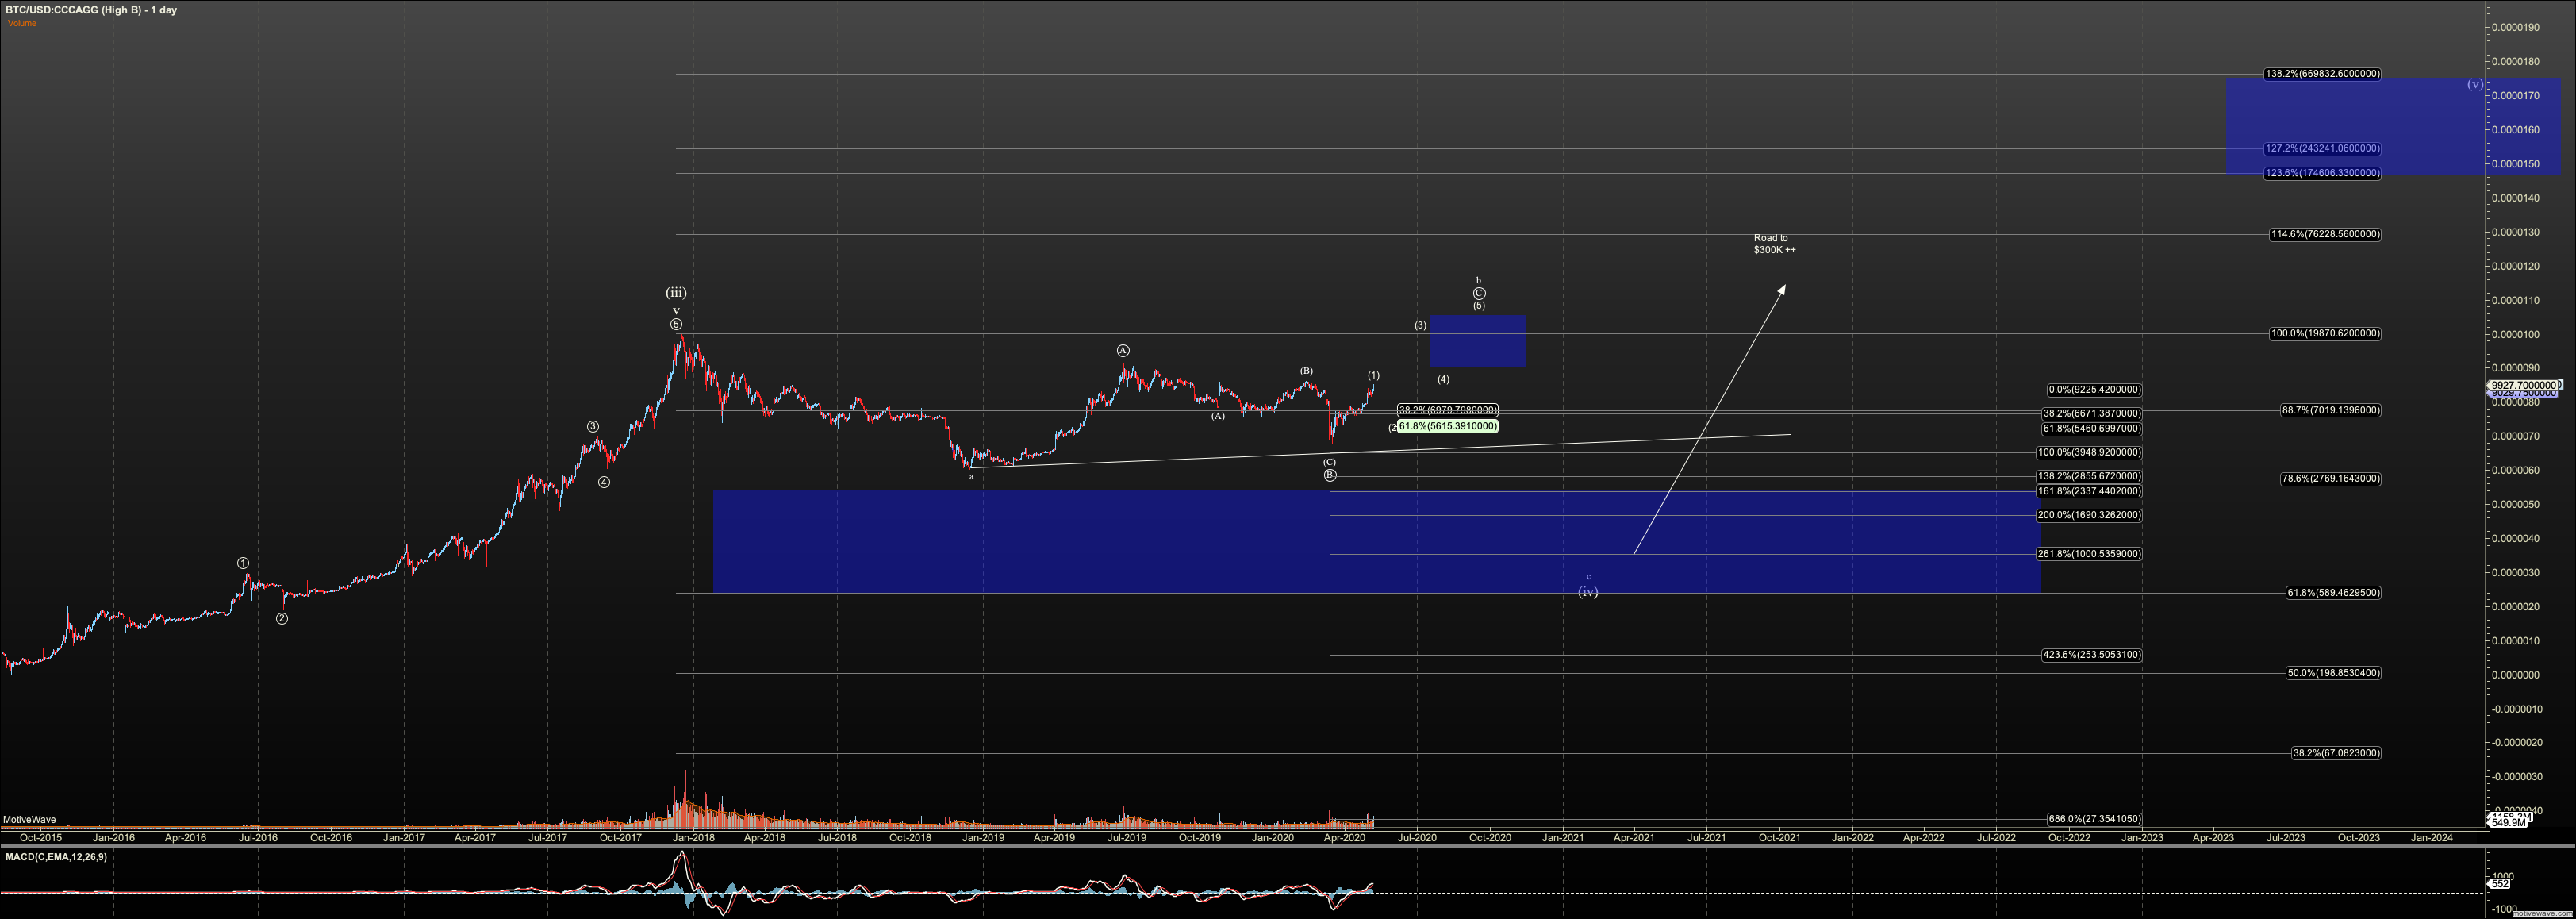
Task: Click the current price tag 9927.70 on axis
Action: coord(2524,385)
